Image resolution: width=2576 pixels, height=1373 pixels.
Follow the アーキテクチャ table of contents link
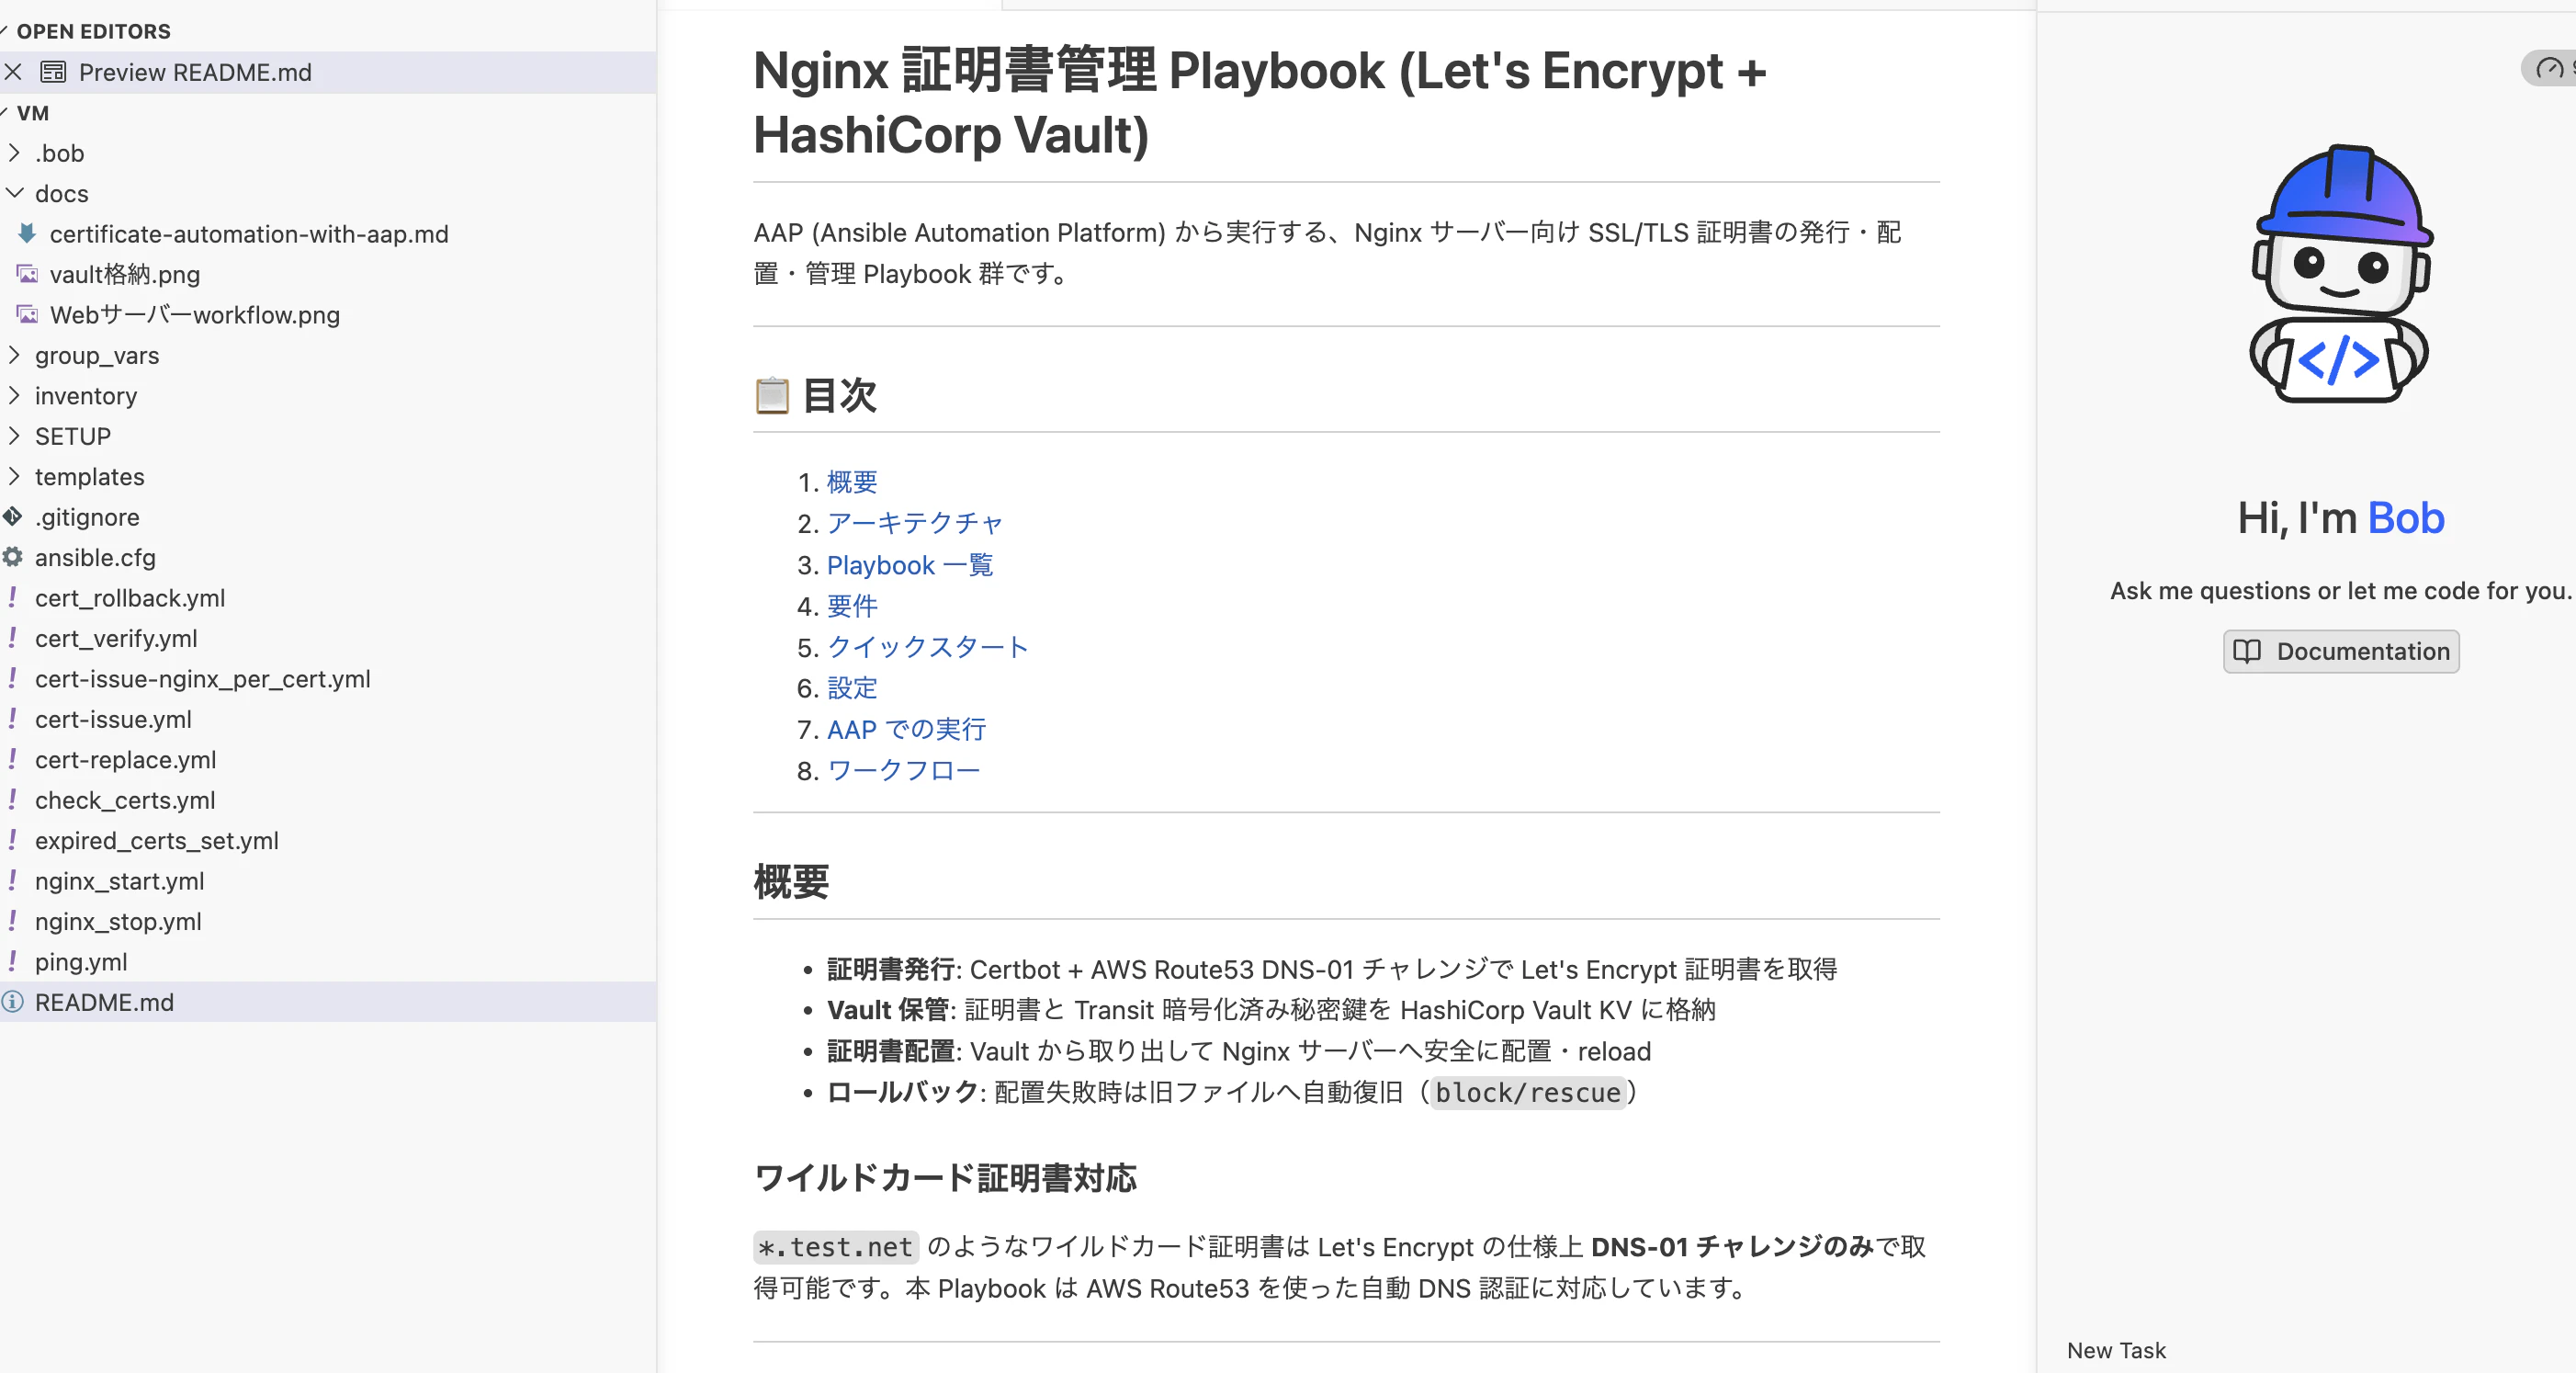(914, 523)
